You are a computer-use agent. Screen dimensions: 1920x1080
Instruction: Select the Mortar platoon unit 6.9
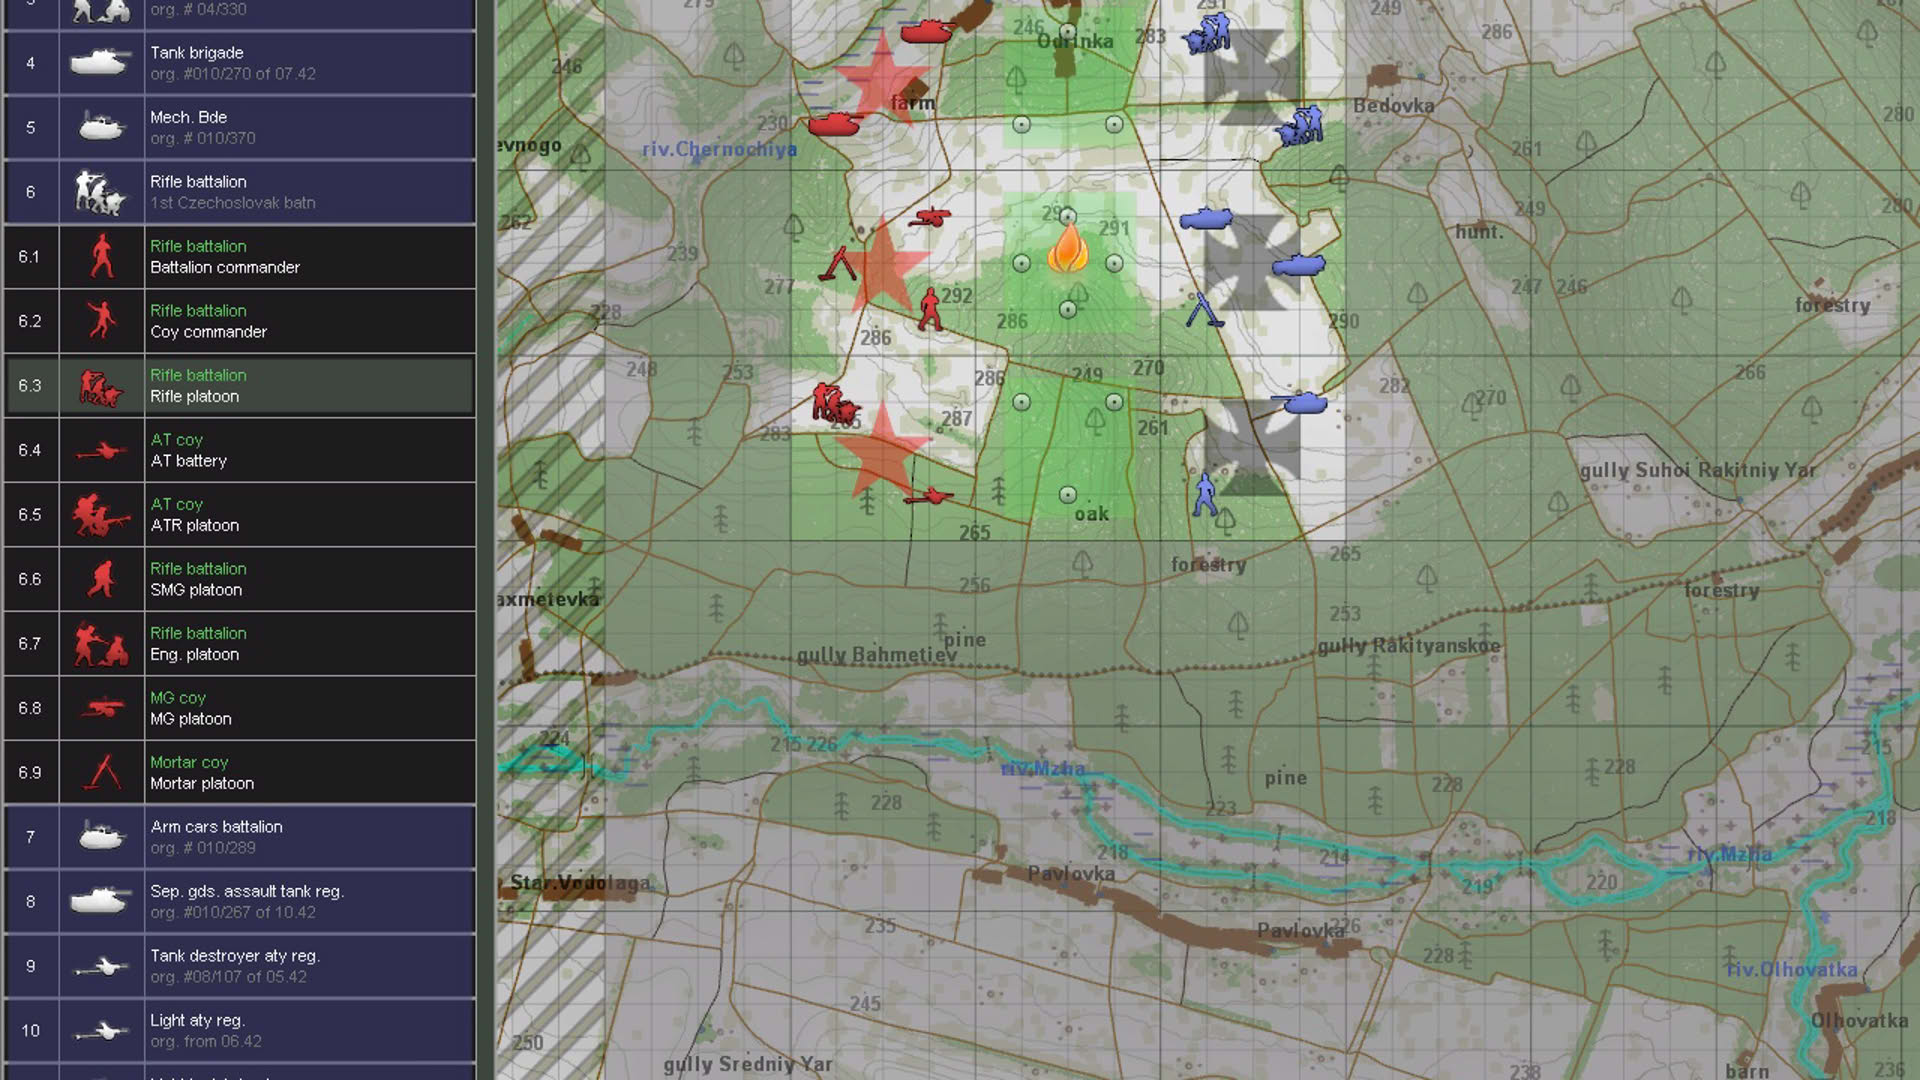240,773
